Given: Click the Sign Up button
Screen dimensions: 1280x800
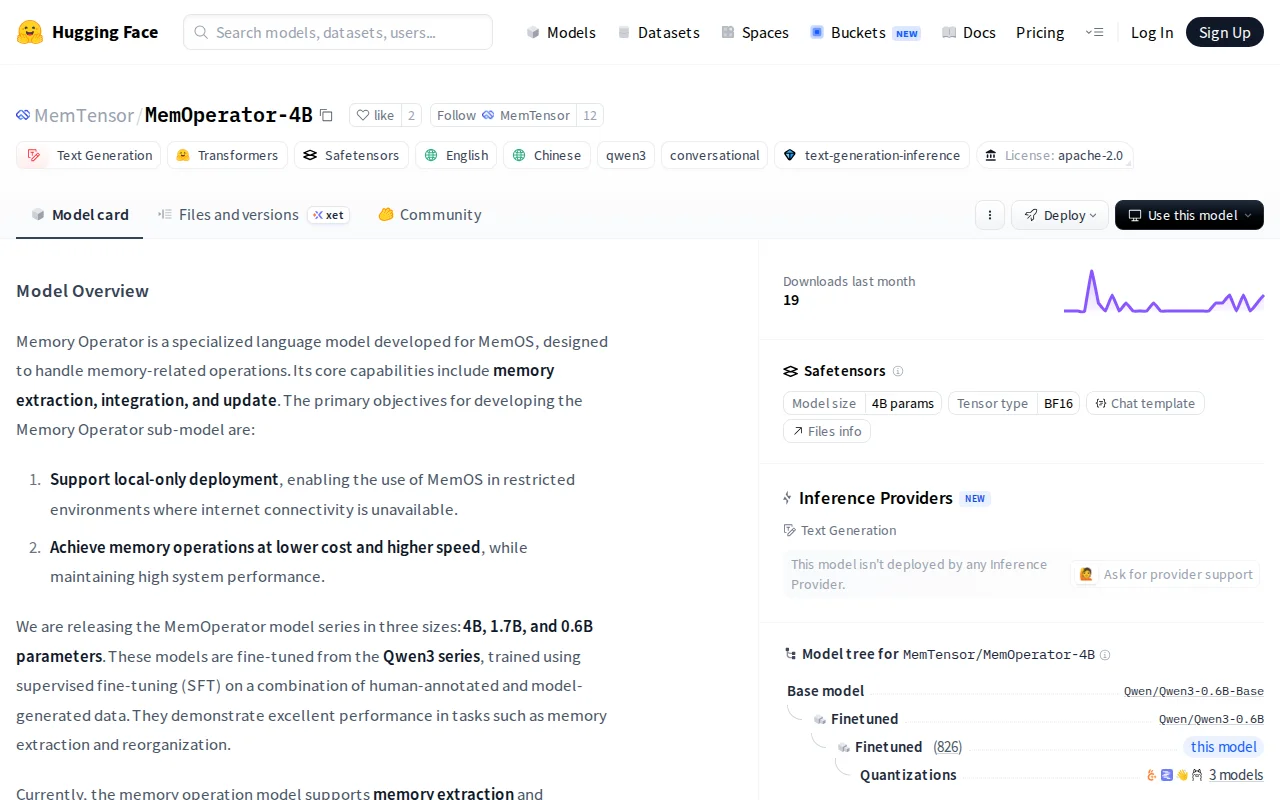Looking at the screenshot, I should pos(1225,32).
